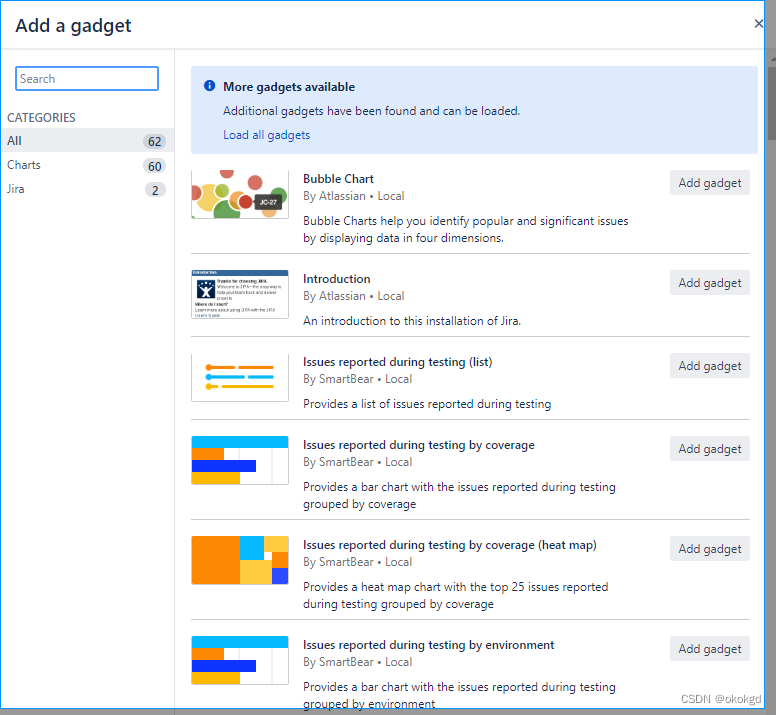Click the '(heat map)' gadget title
The height and width of the screenshot is (715, 776).
(450, 545)
